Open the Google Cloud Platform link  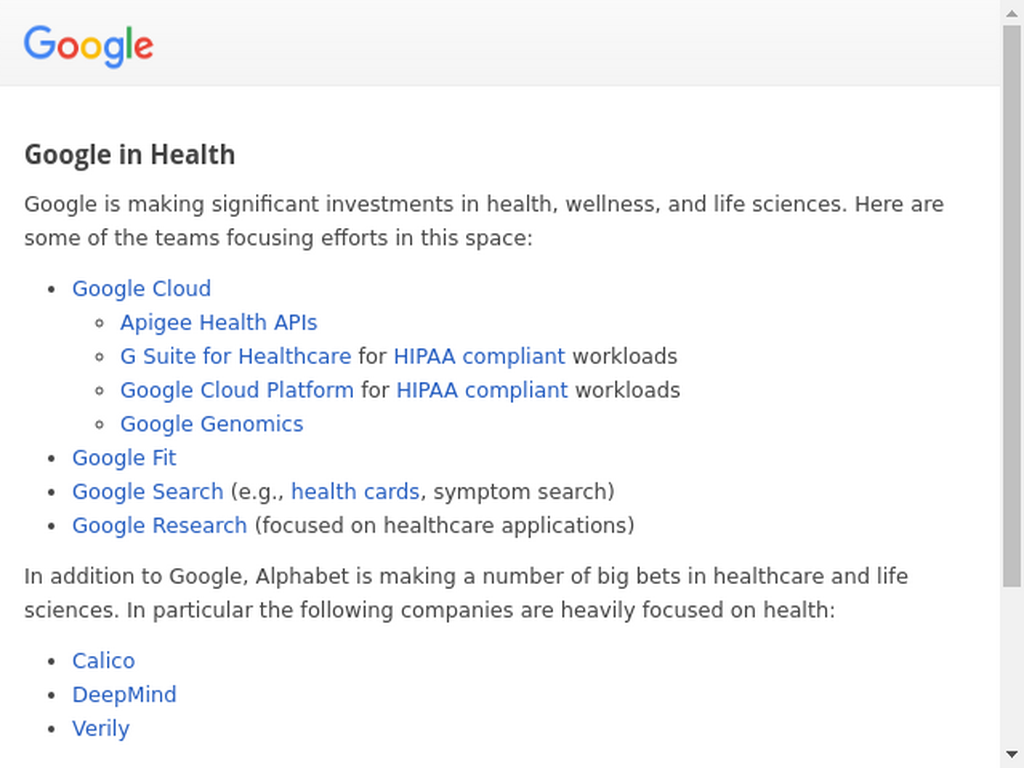[x=237, y=391]
